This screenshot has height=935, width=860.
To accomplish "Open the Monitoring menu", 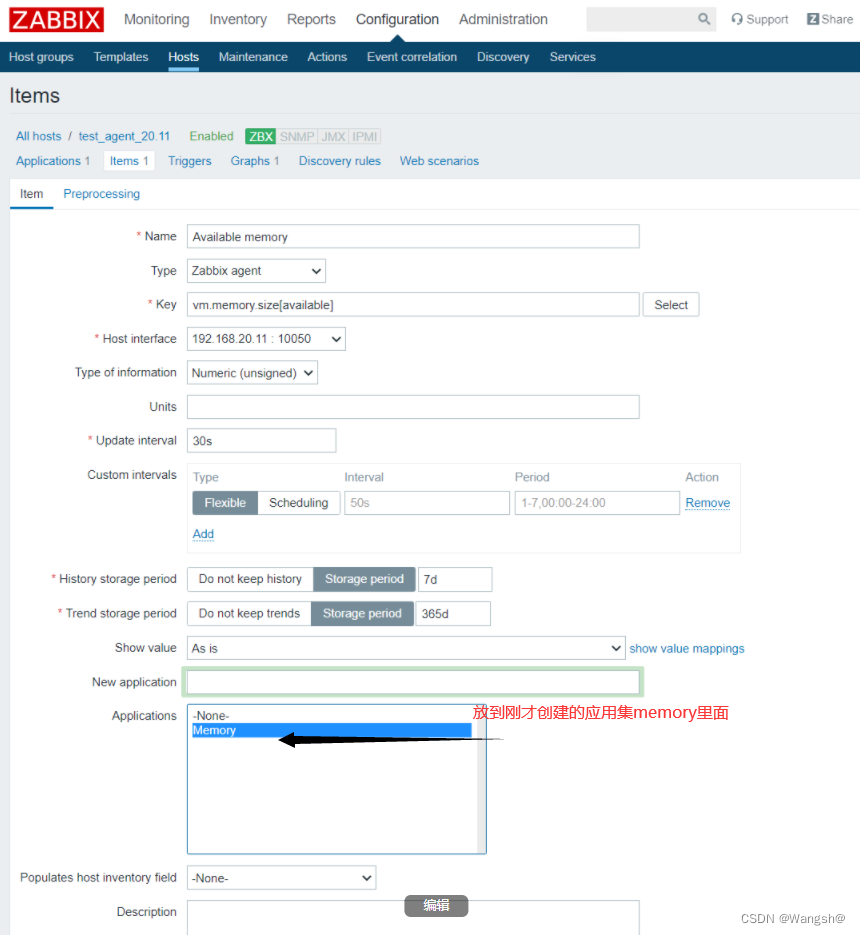I will pos(156,20).
